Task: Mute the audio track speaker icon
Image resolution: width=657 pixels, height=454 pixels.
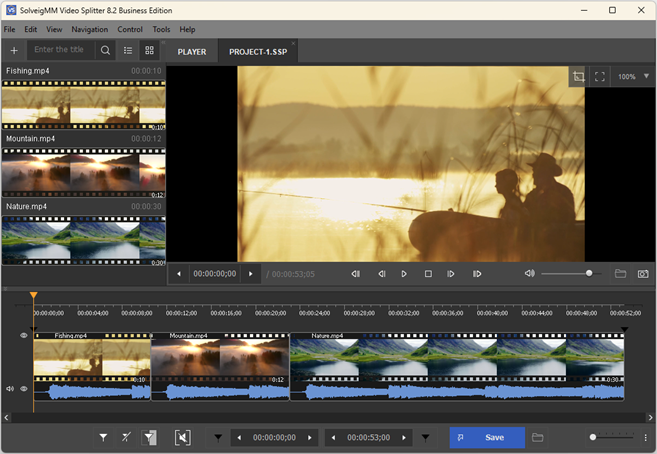Action: pyautogui.click(x=10, y=389)
